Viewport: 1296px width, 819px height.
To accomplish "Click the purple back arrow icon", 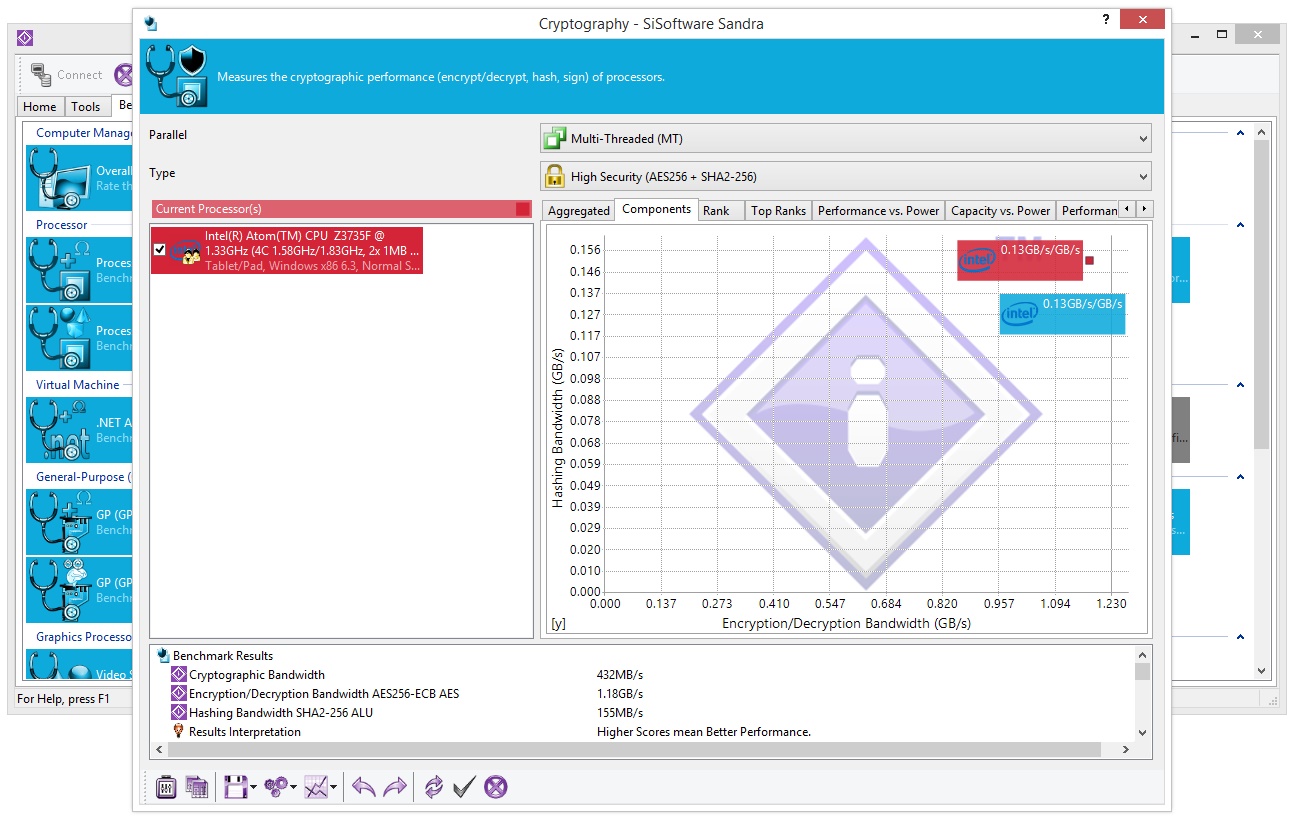I will [x=364, y=787].
